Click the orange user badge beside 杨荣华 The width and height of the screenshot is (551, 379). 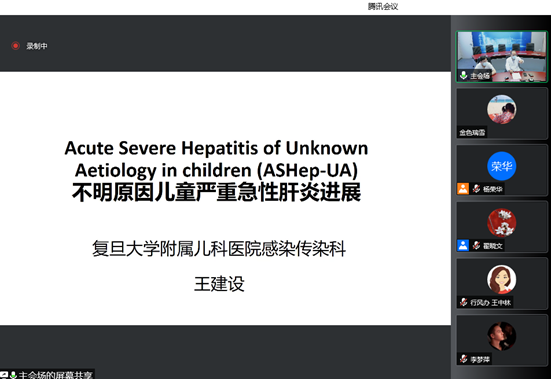(x=463, y=189)
